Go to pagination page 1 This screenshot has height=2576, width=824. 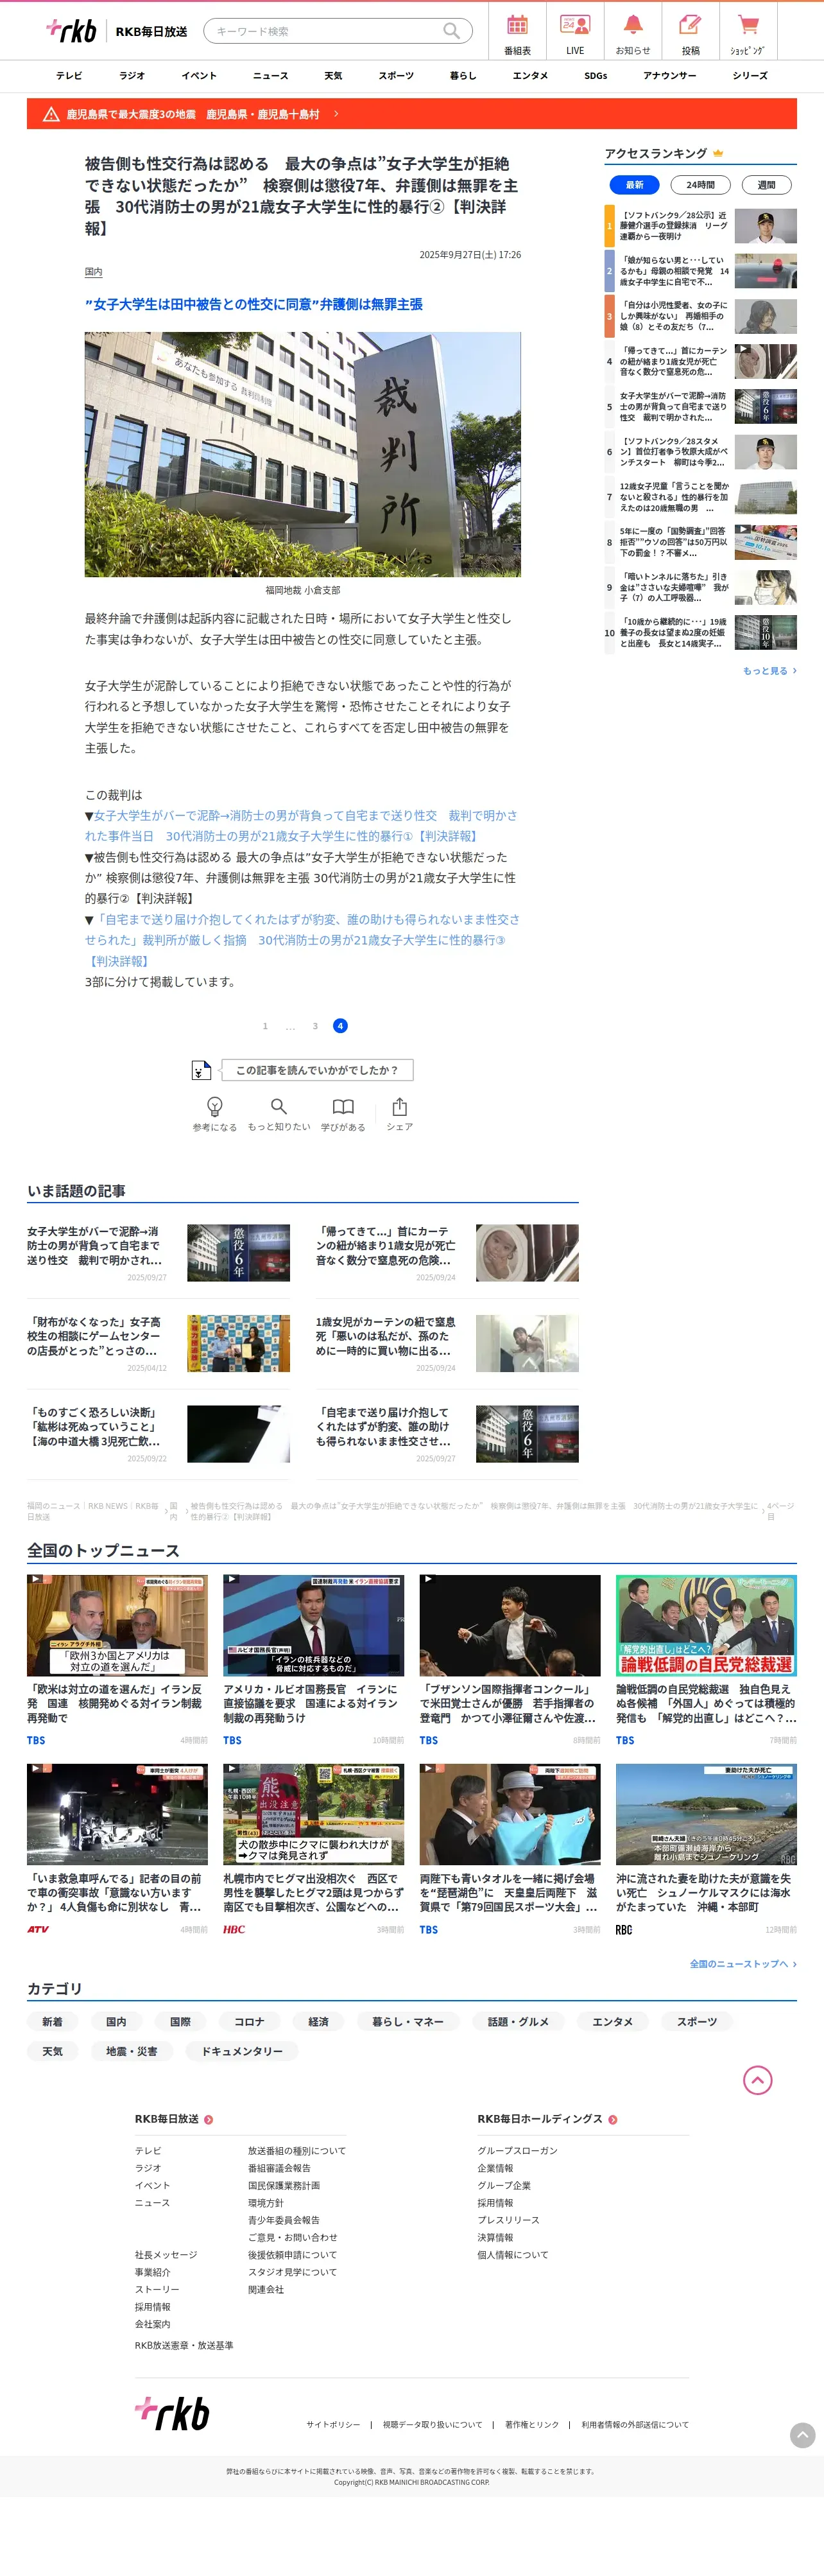pos(265,1026)
